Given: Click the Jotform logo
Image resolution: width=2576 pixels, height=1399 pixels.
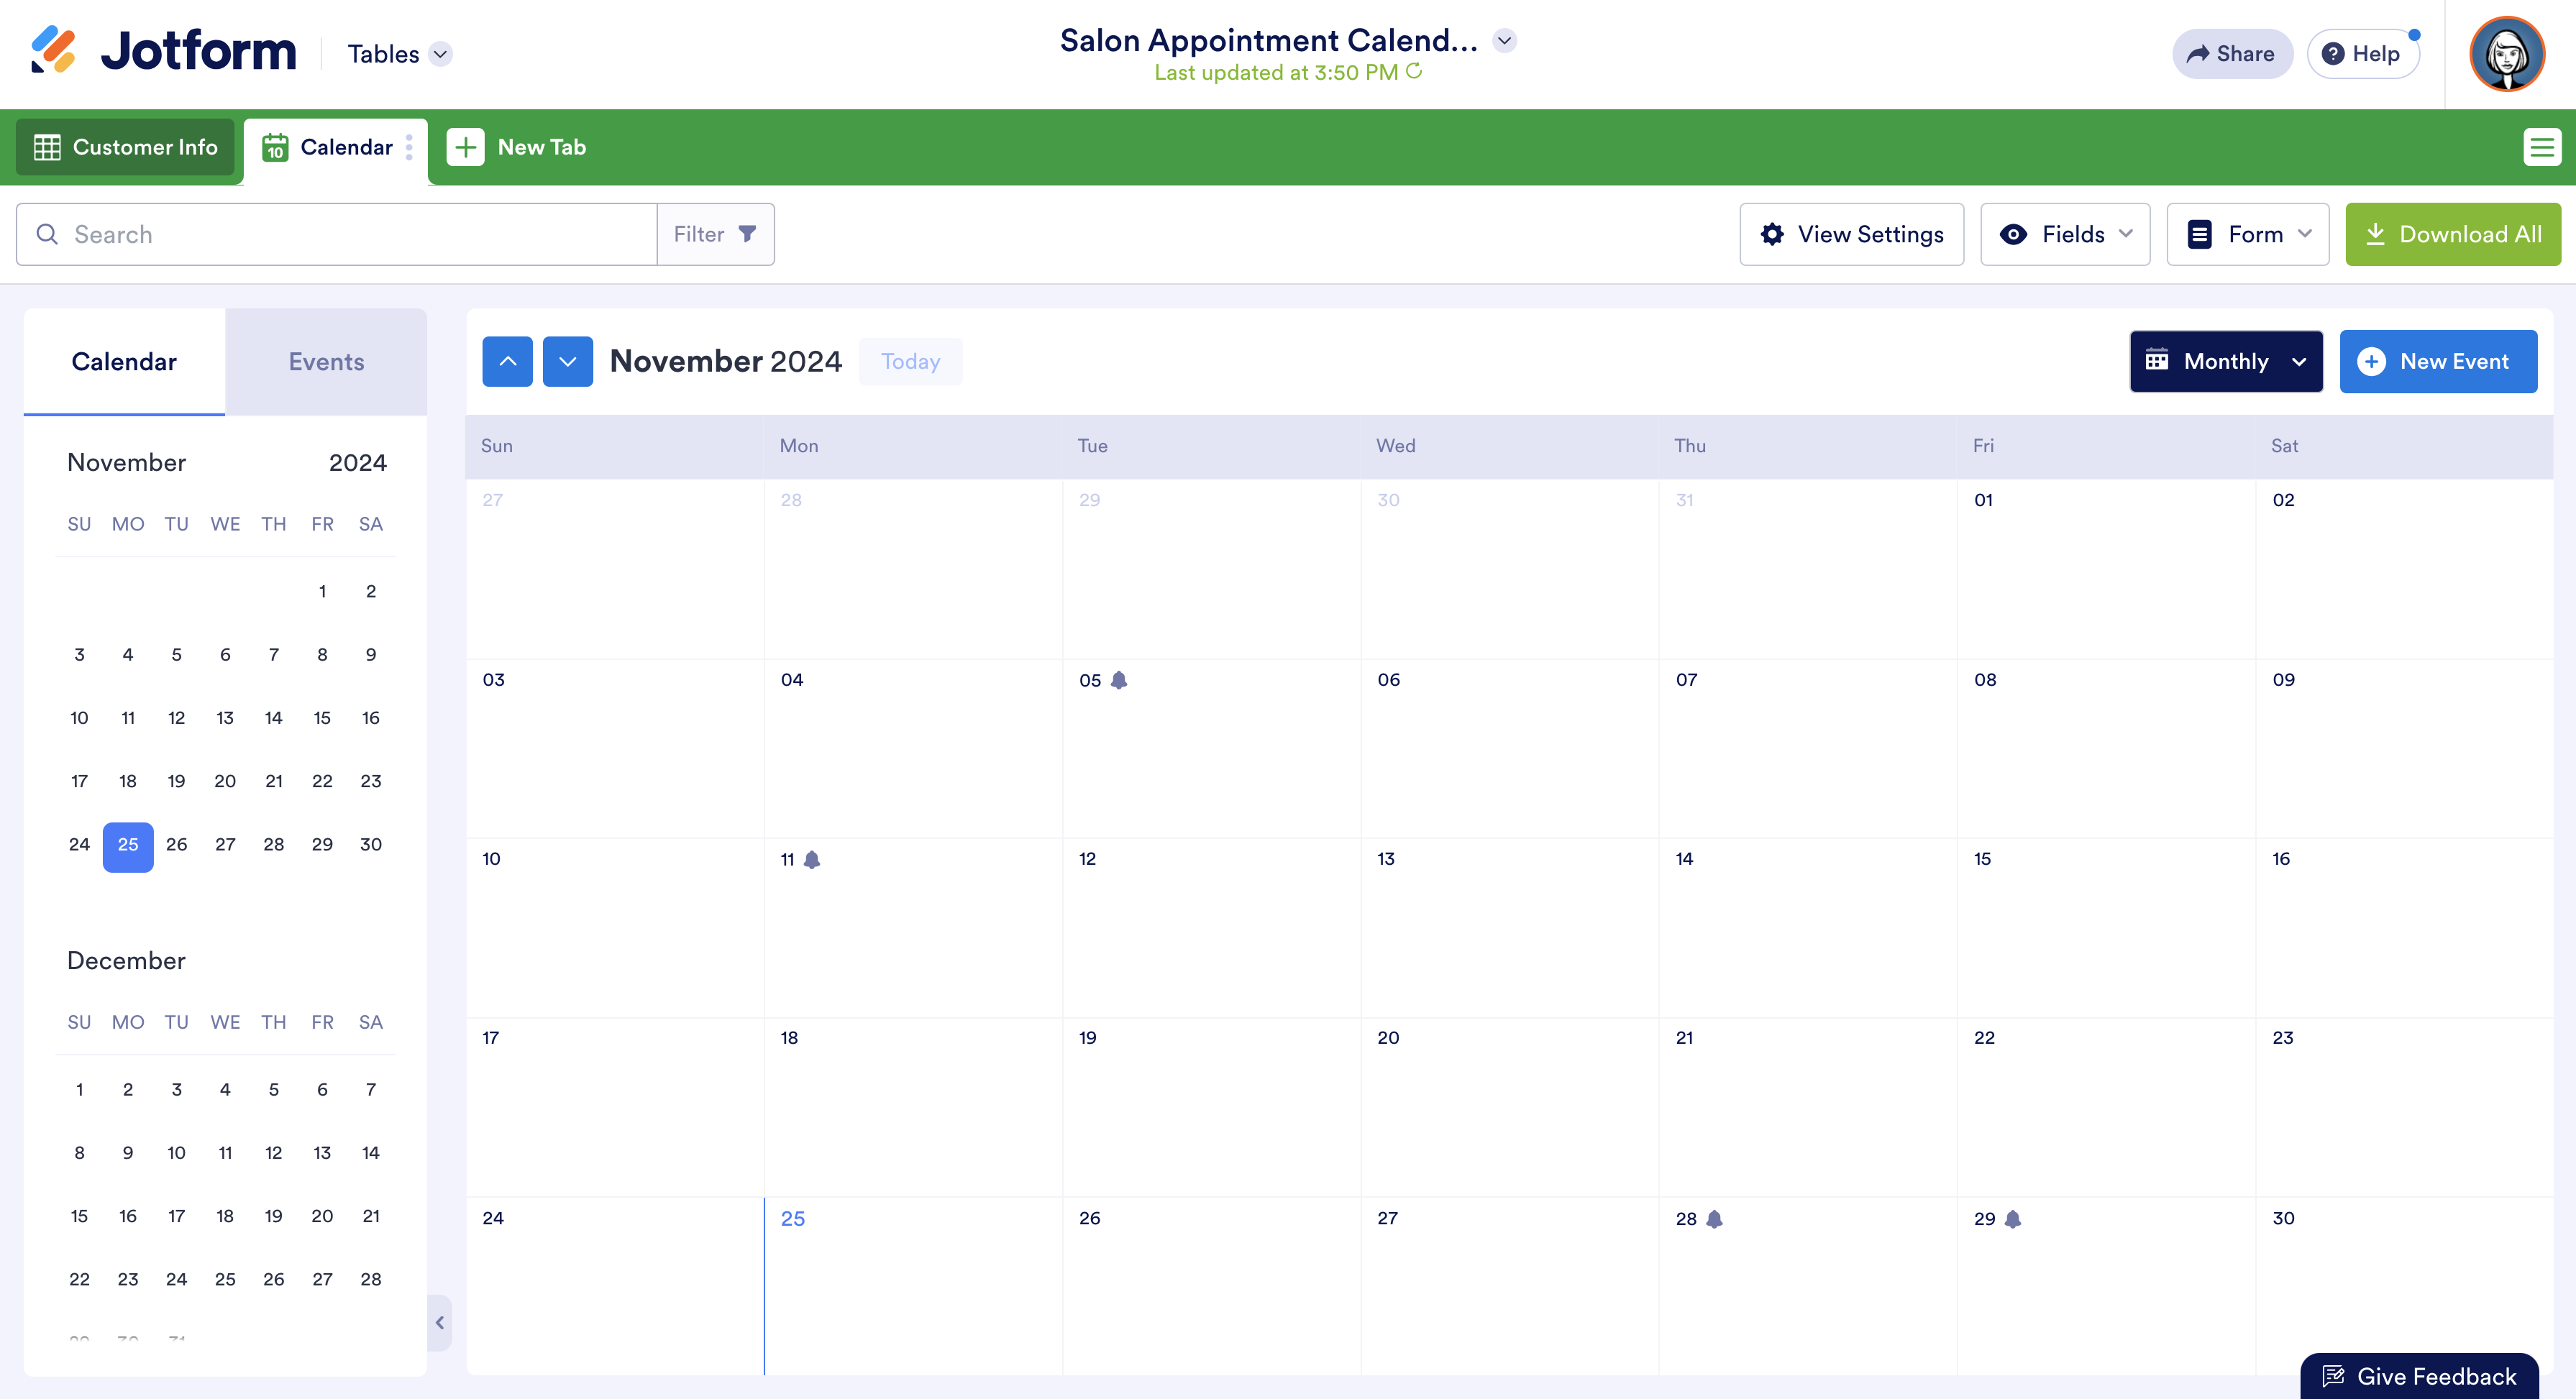Looking at the screenshot, I should pyautogui.click(x=163, y=51).
